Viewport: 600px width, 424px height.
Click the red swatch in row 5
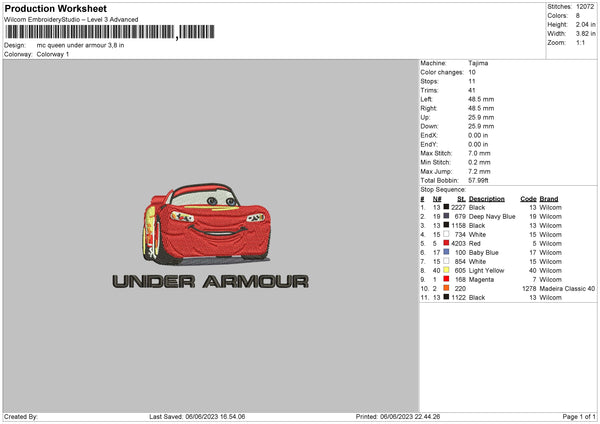tap(446, 243)
